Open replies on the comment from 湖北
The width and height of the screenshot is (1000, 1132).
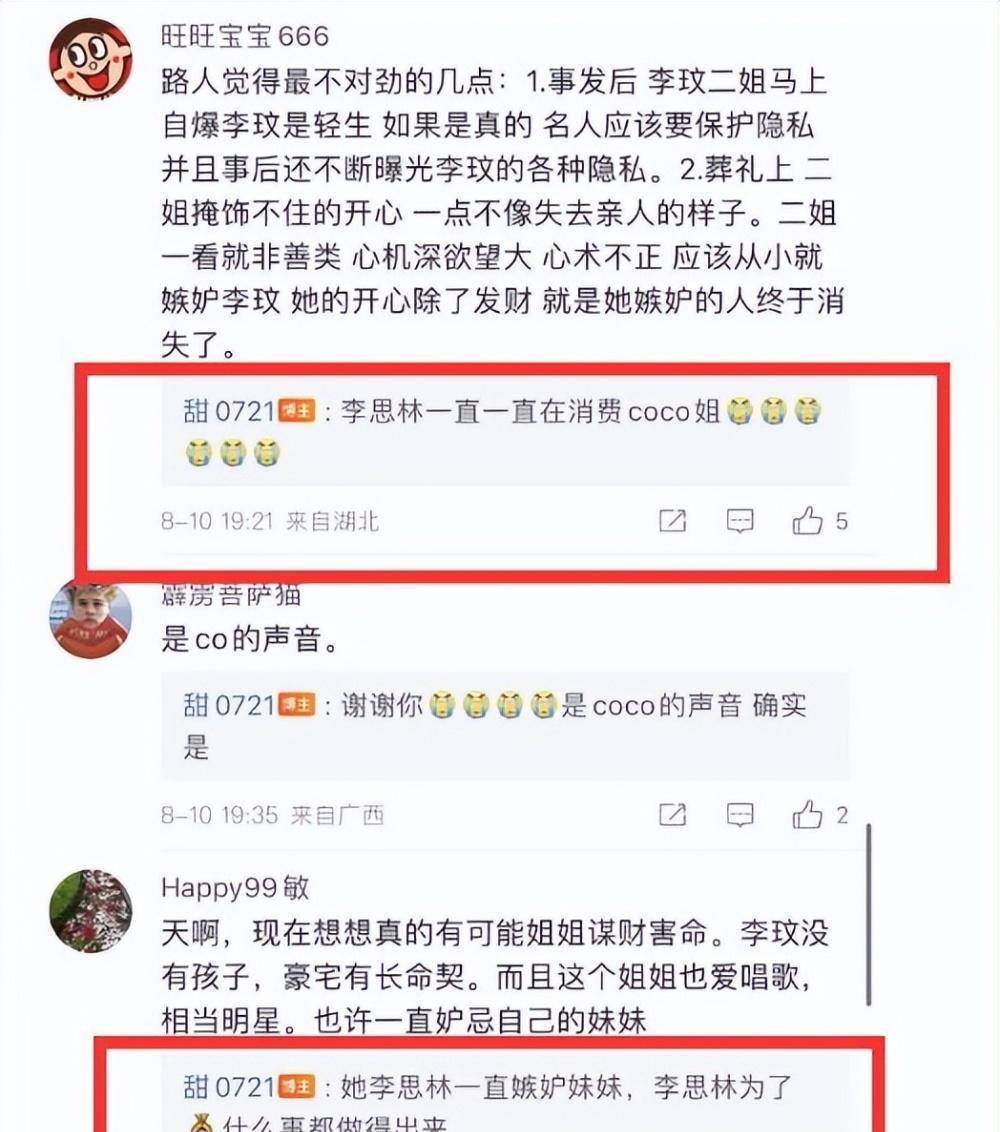(x=740, y=521)
